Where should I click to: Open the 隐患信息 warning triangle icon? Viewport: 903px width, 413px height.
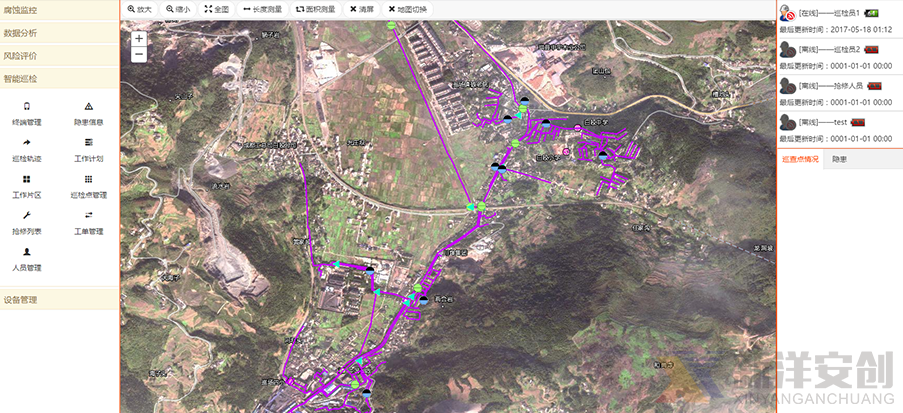pyautogui.click(x=88, y=106)
